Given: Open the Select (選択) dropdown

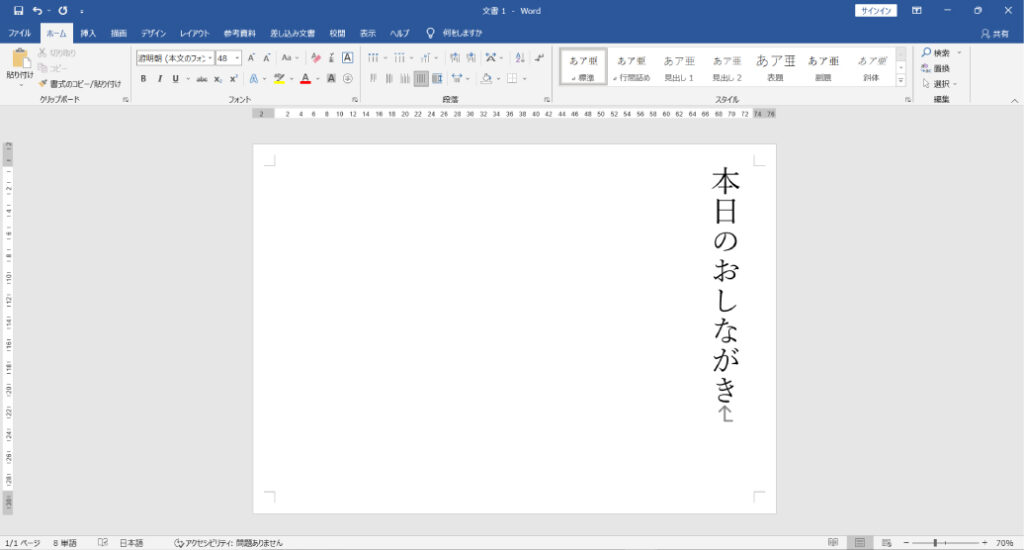Looking at the screenshot, I should pyautogui.click(x=939, y=84).
